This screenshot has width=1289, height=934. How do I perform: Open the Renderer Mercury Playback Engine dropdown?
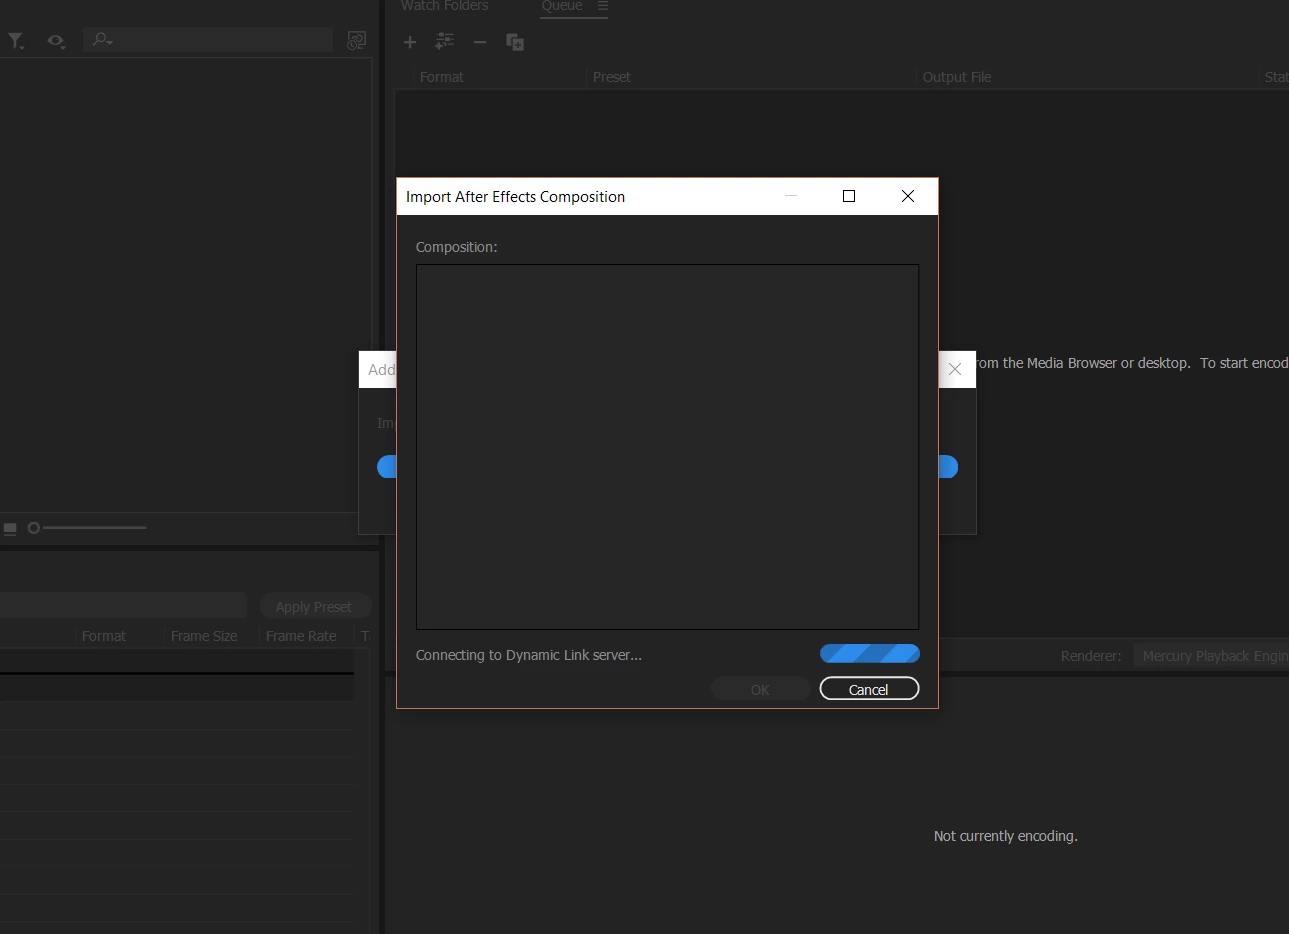[x=1211, y=656]
